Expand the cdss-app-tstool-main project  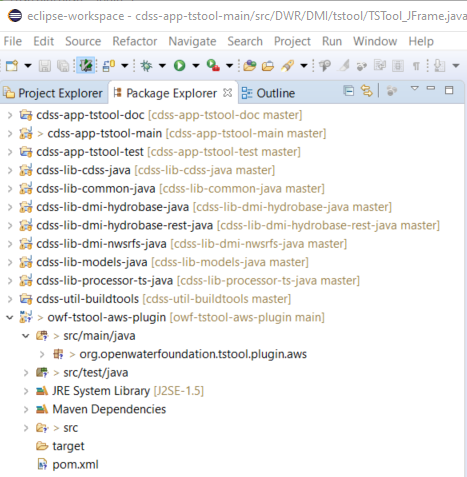tap(10, 134)
